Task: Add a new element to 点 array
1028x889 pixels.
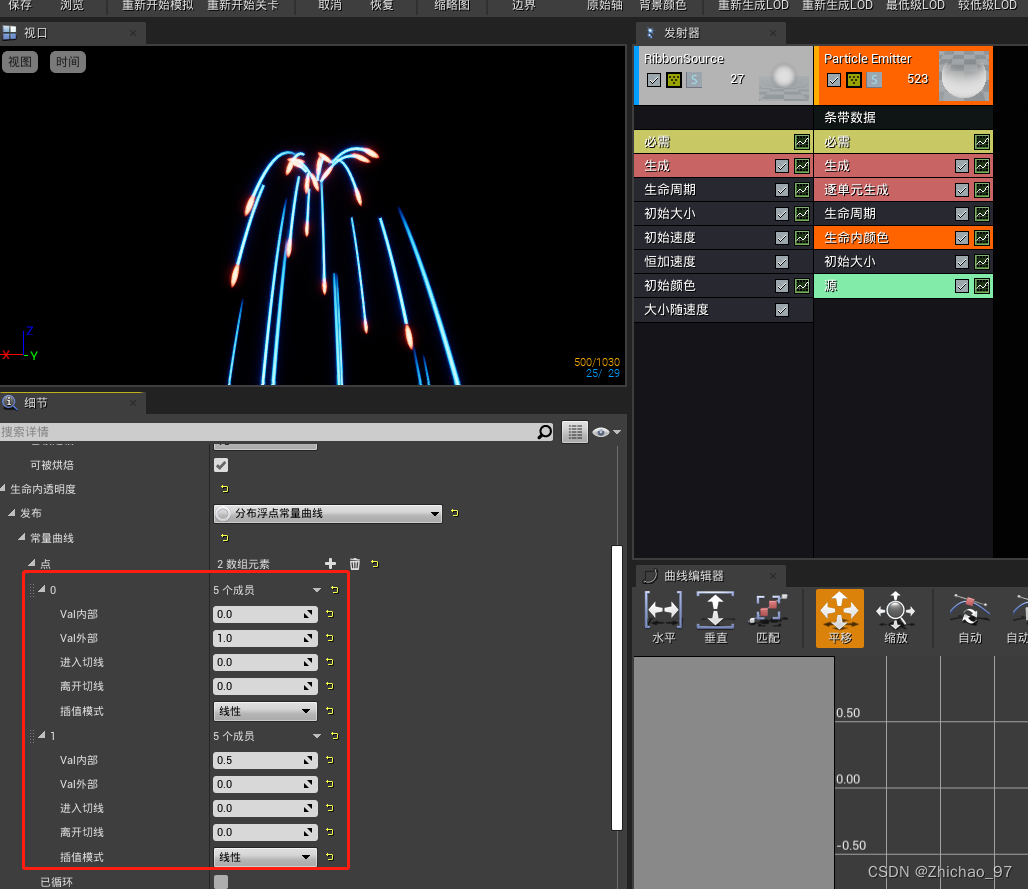Action: pos(330,564)
